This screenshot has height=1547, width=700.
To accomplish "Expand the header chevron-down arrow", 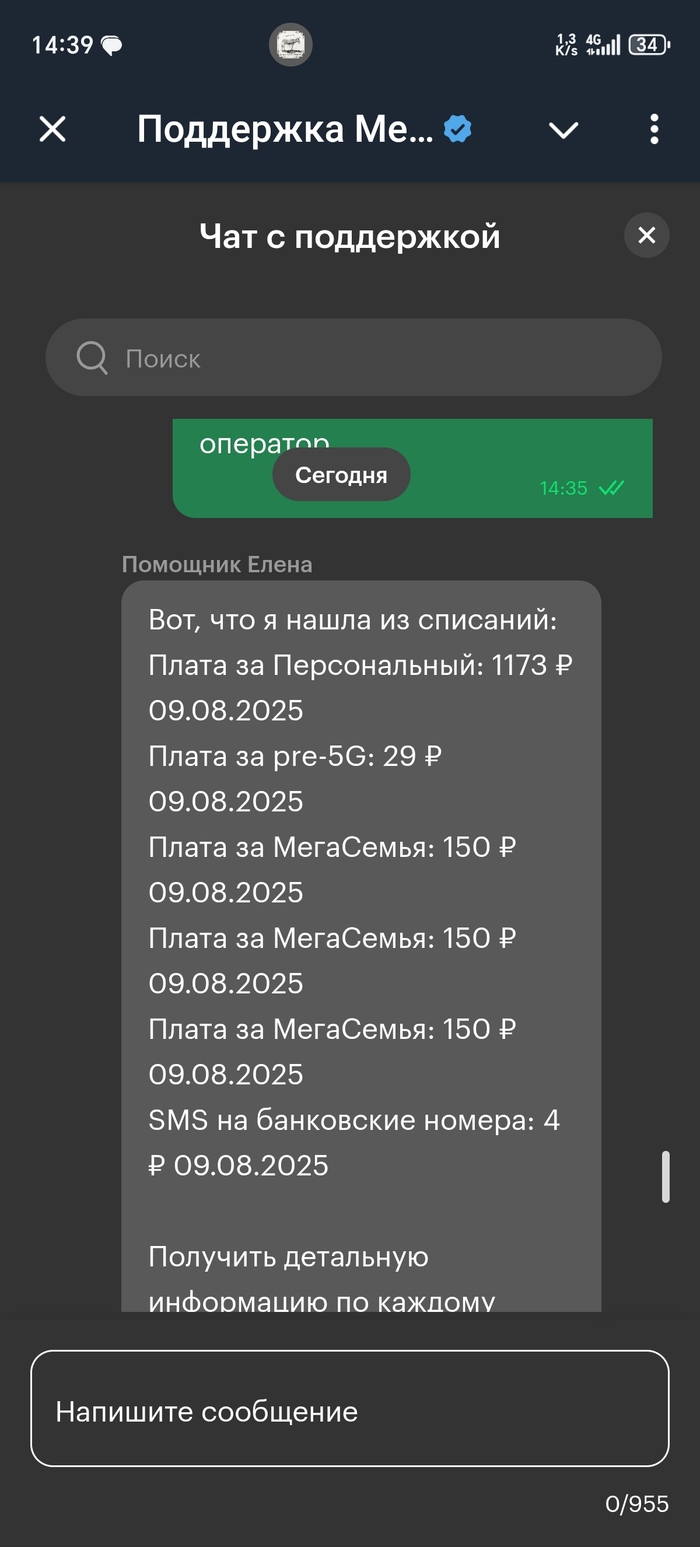I will (x=564, y=130).
